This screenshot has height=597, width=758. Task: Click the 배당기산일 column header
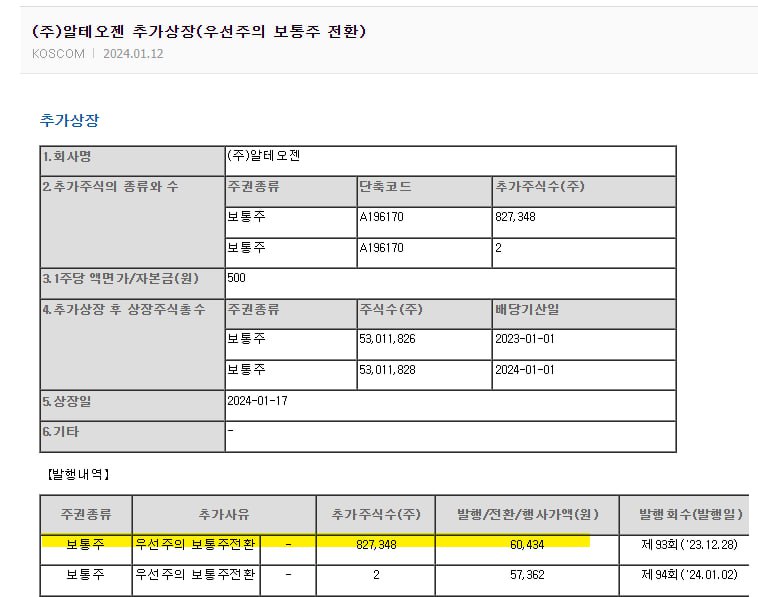click(527, 309)
